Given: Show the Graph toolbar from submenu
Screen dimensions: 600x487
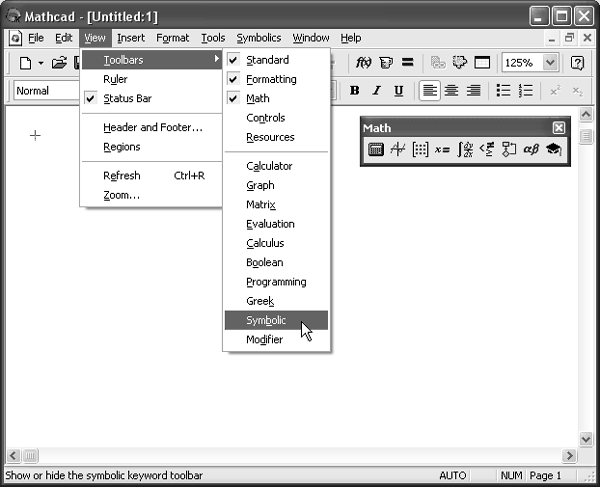Looking at the screenshot, I should 276,185.
